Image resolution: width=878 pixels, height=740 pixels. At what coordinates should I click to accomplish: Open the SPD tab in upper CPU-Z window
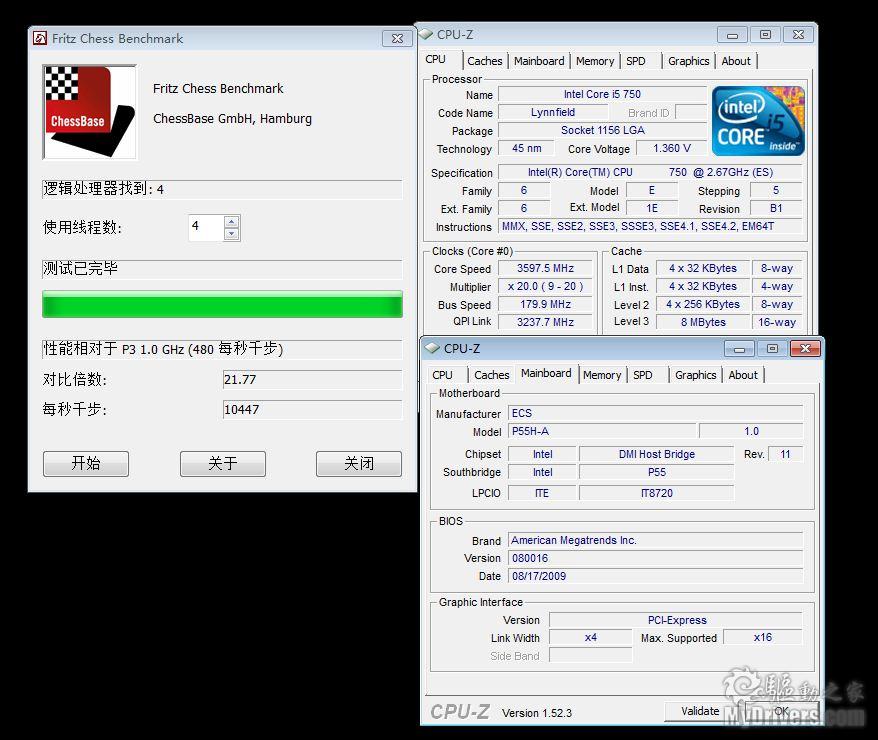636,61
